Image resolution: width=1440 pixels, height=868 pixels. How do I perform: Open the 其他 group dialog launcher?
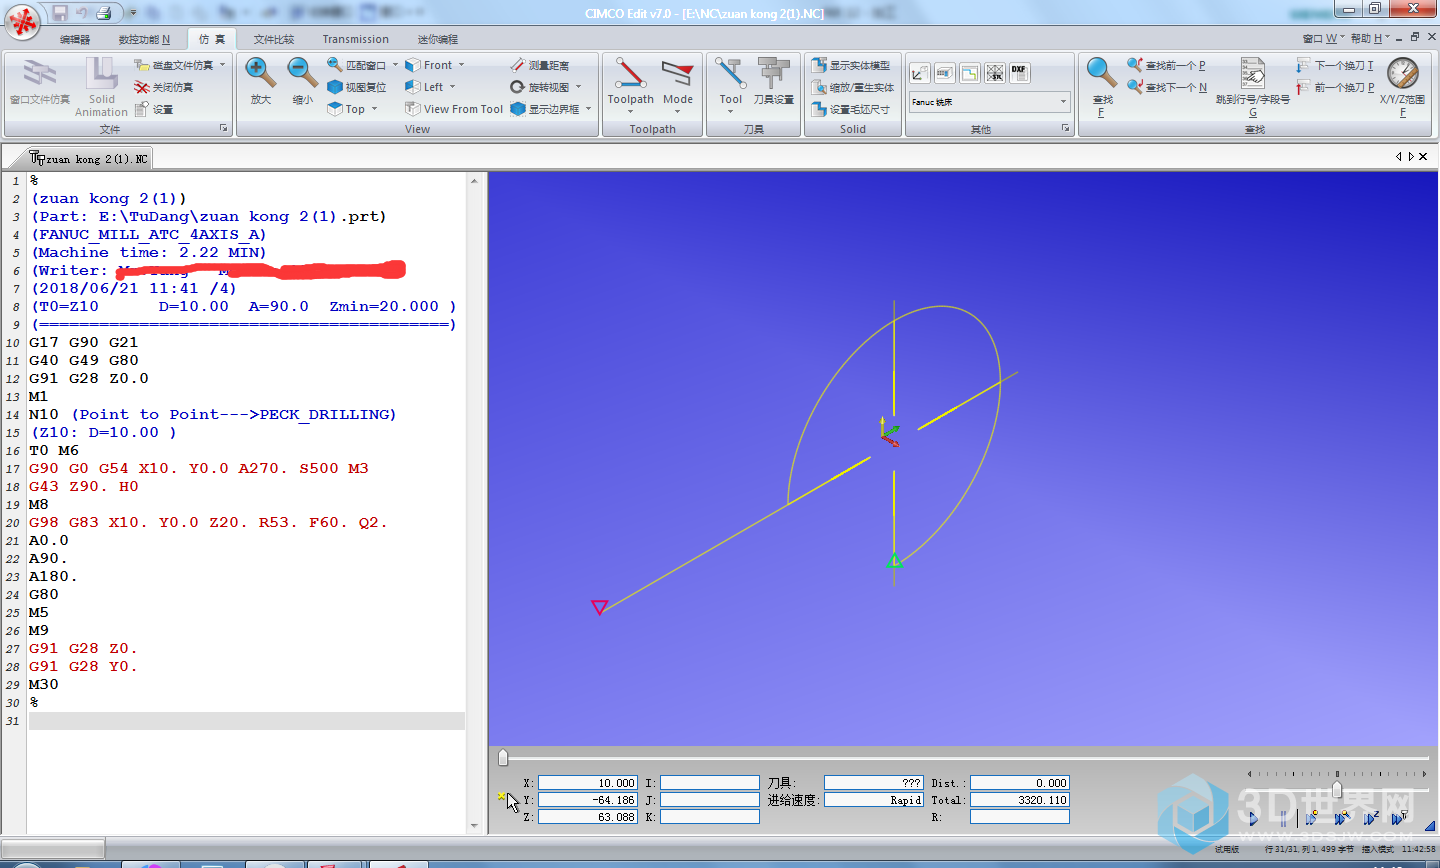pos(1065,129)
